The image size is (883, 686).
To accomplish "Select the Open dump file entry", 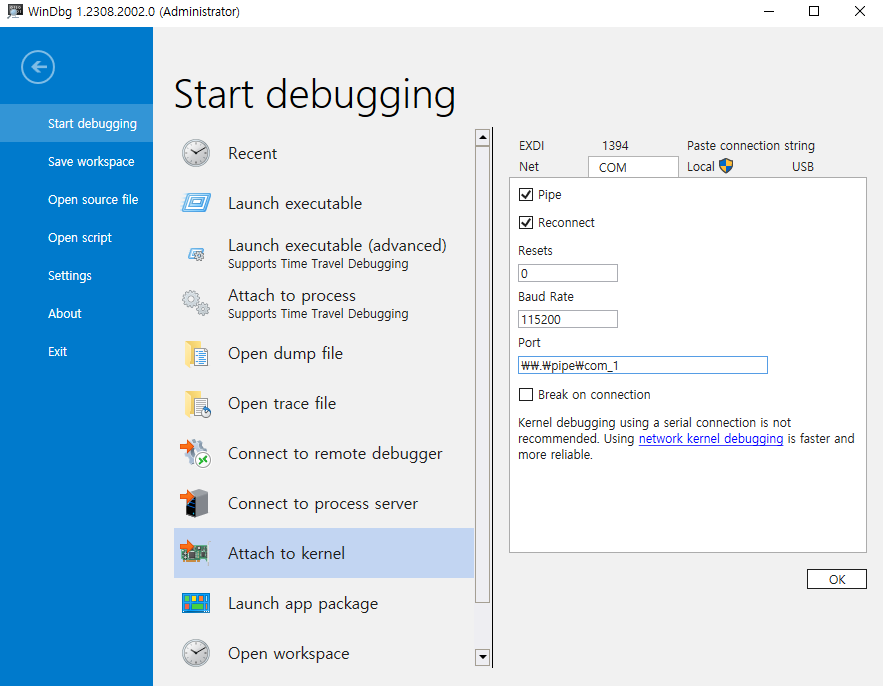I will [x=324, y=354].
